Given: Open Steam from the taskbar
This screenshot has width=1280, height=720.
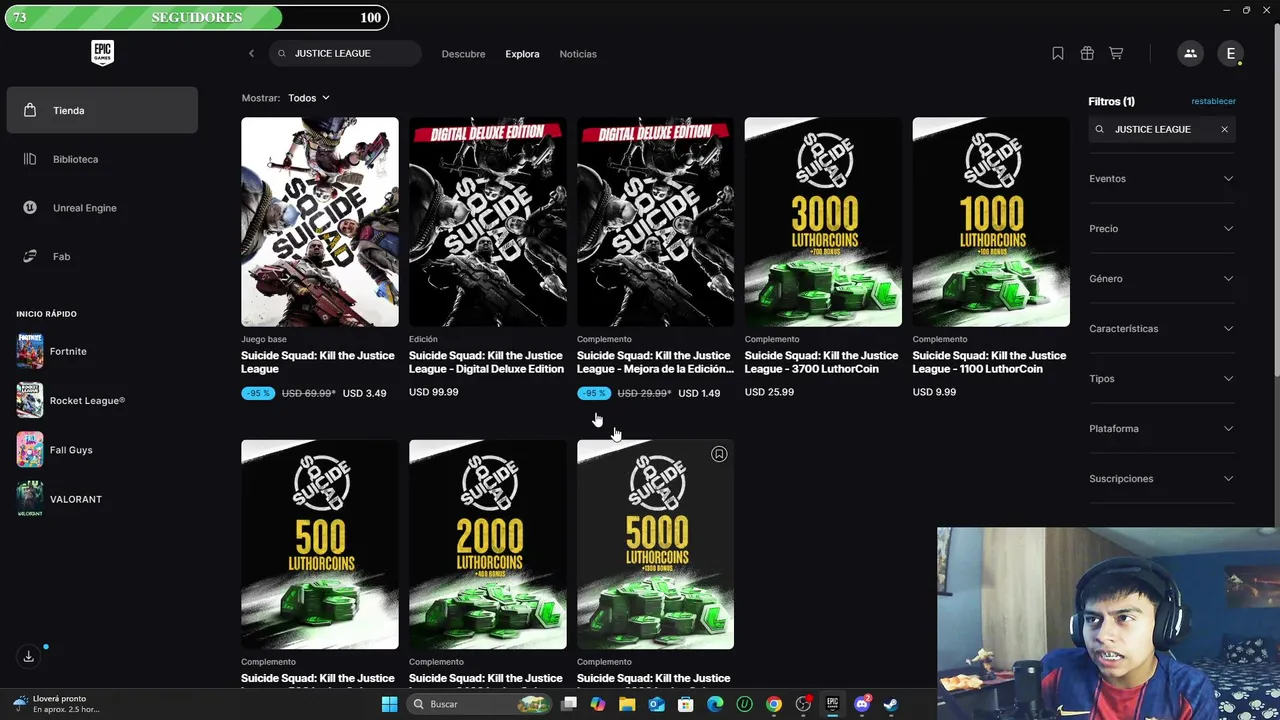Looking at the screenshot, I should point(890,704).
